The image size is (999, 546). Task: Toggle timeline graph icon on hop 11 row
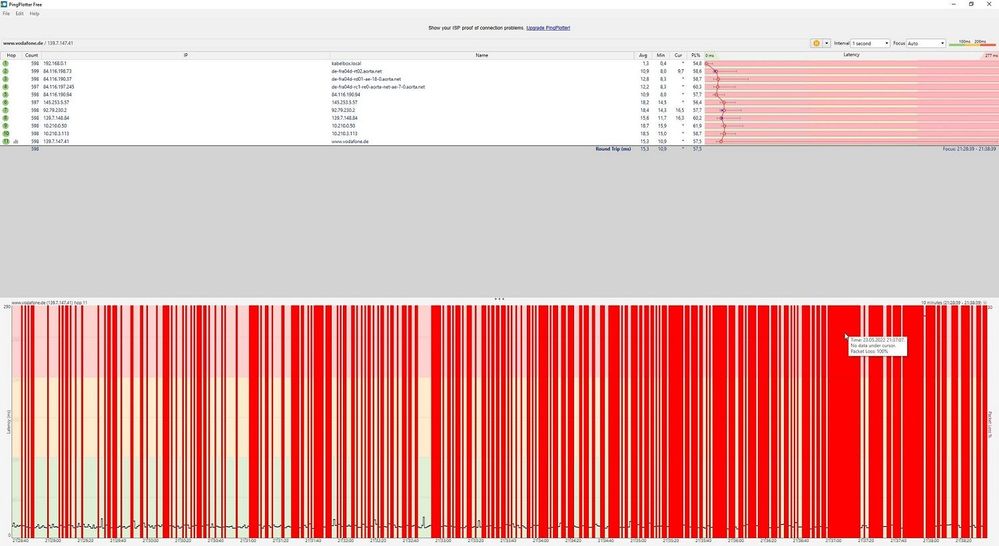pos(16,141)
